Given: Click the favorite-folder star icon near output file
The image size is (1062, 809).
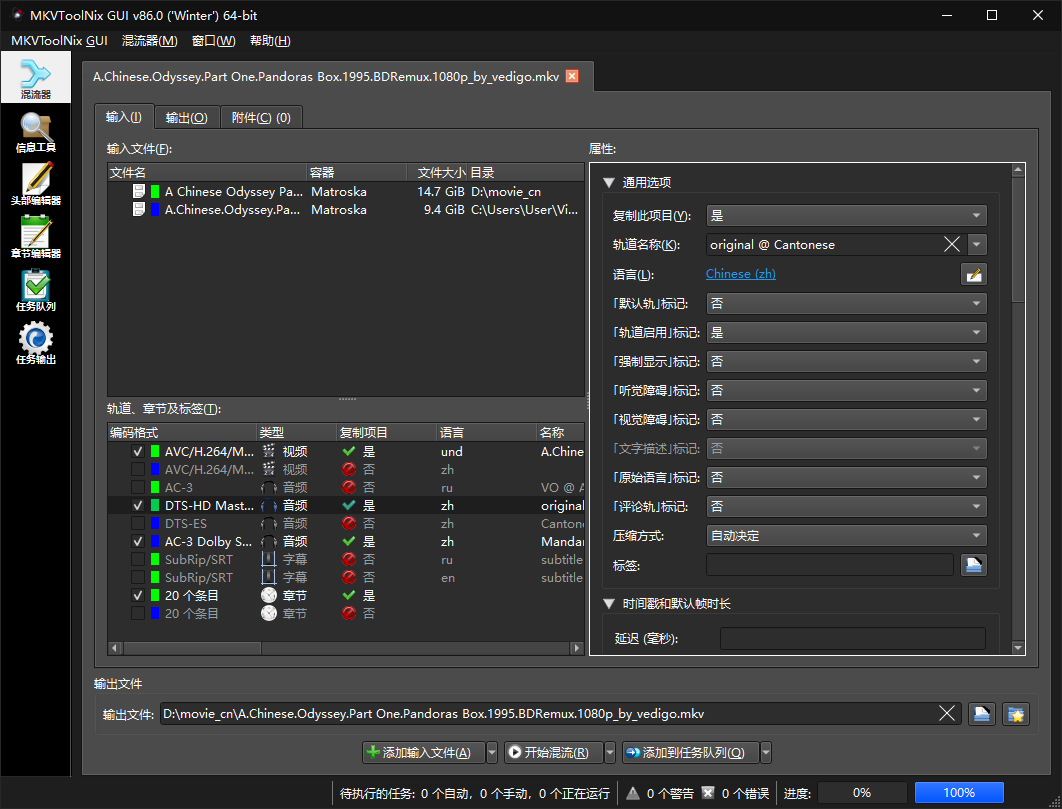Looking at the screenshot, I should point(1016,713).
